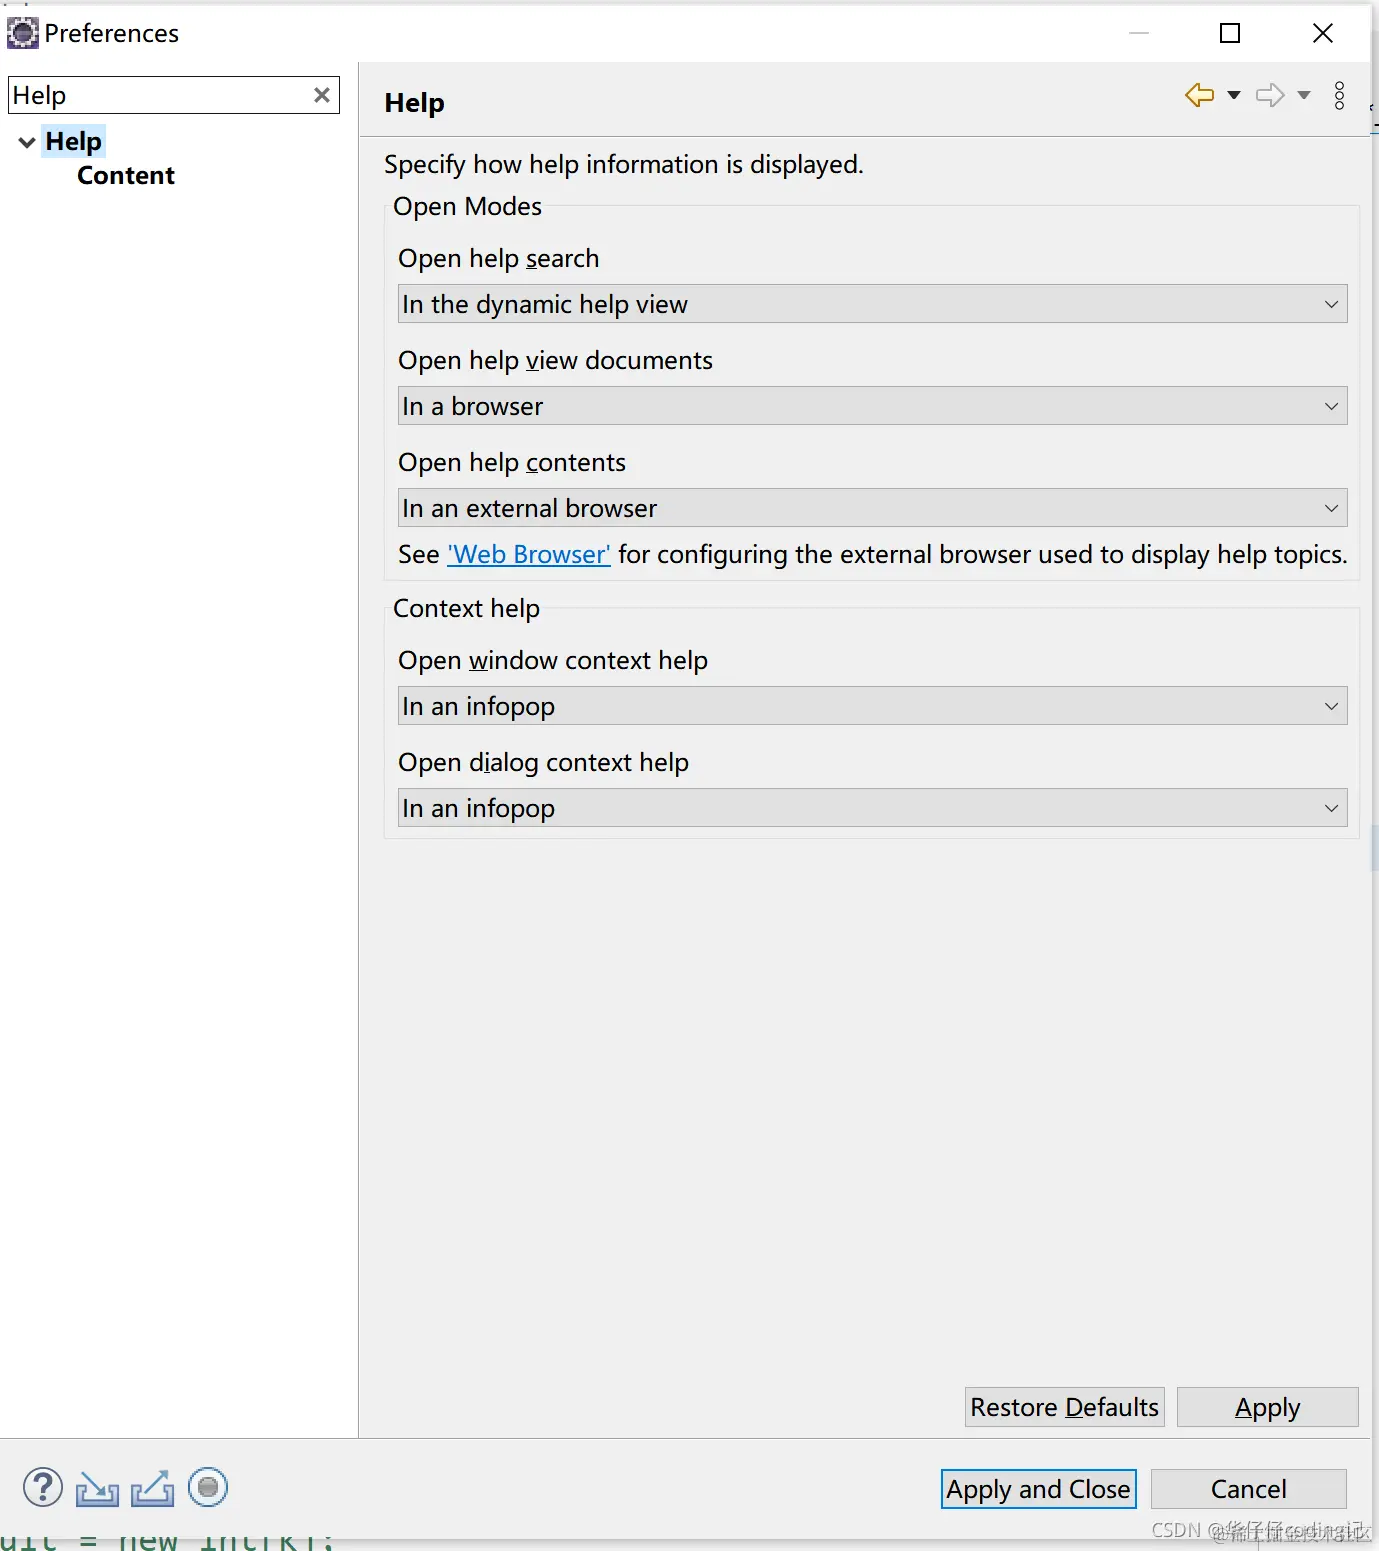Follow the 'Web Browser' link

click(529, 554)
